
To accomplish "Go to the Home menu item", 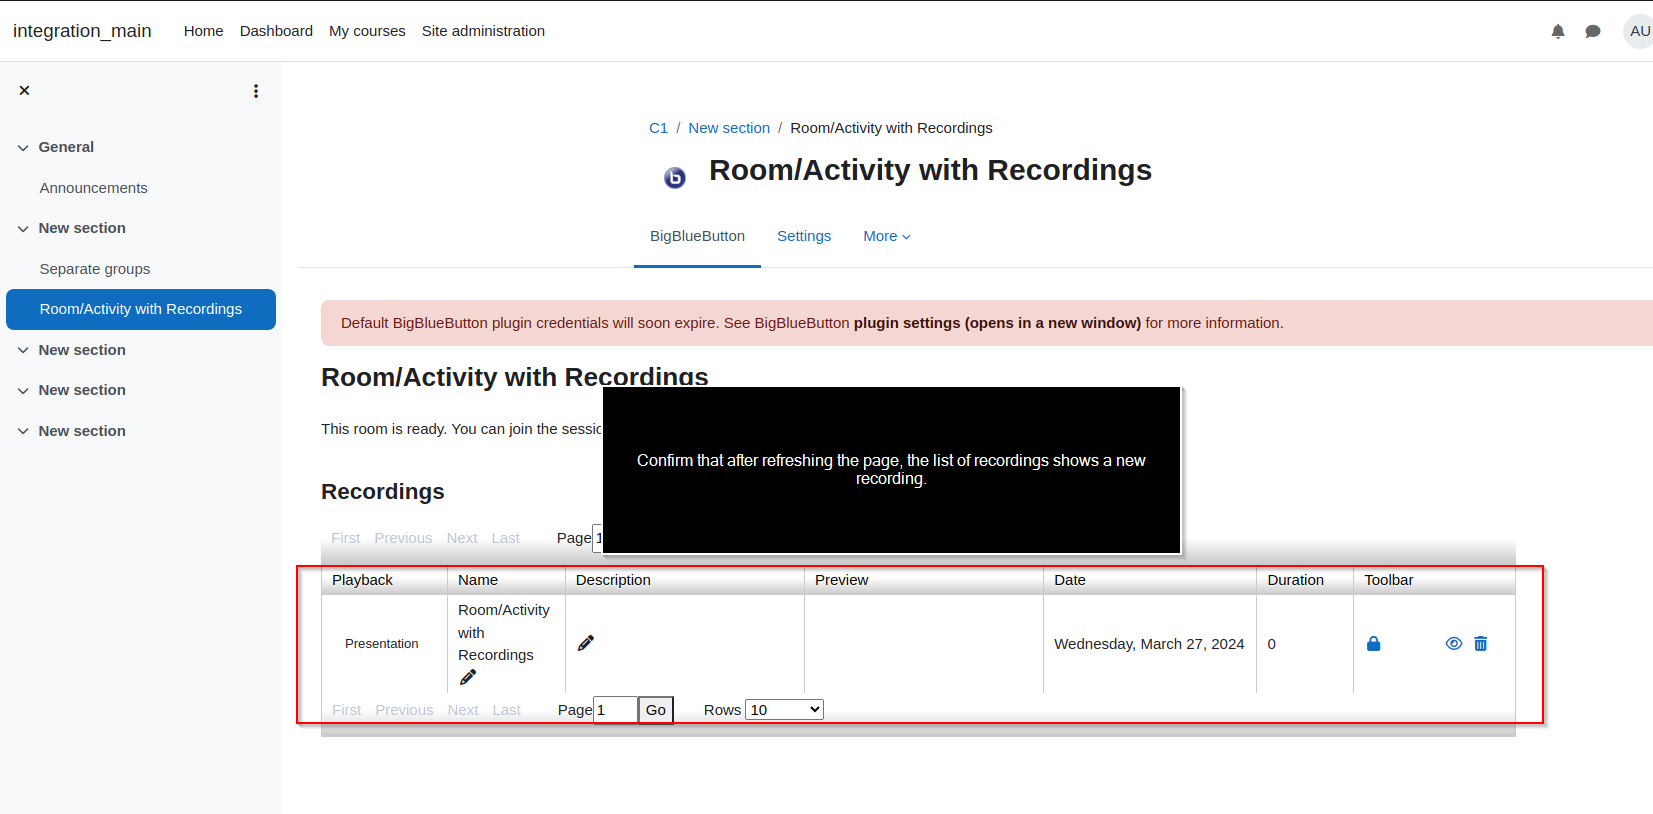I will (x=203, y=31).
